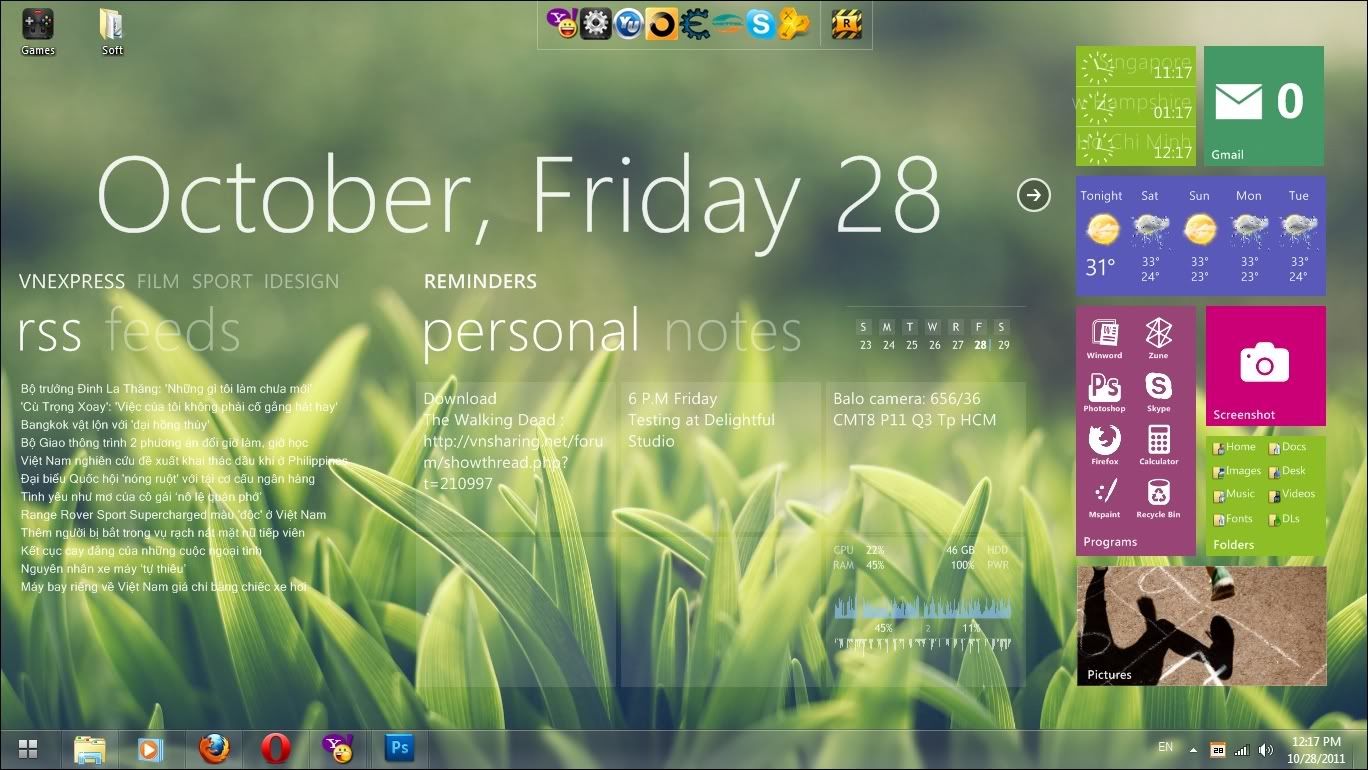Image resolution: width=1368 pixels, height=770 pixels.
Task: Open the Range Rover Sport Supercharged headline
Action: point(173,515)
